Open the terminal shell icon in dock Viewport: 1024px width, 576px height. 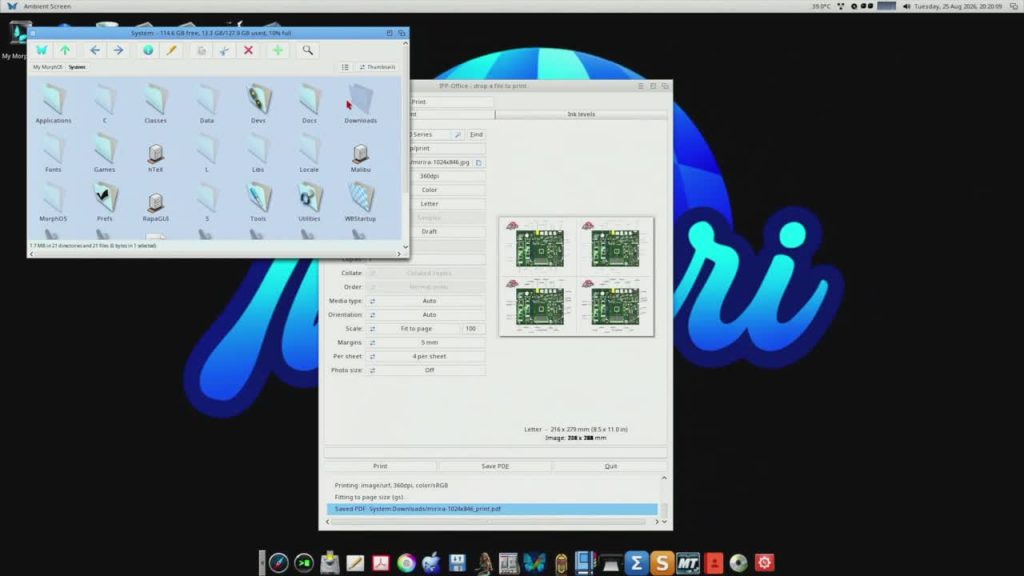point(304,563)
